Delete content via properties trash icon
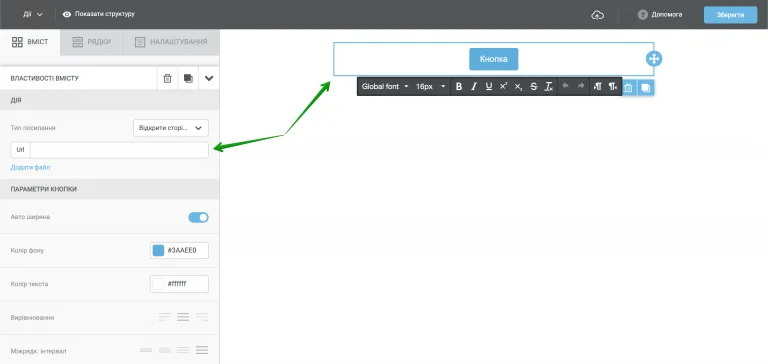The height and width of the screenshot is (364, 768). pyautogui.click(x=168, y=78)
